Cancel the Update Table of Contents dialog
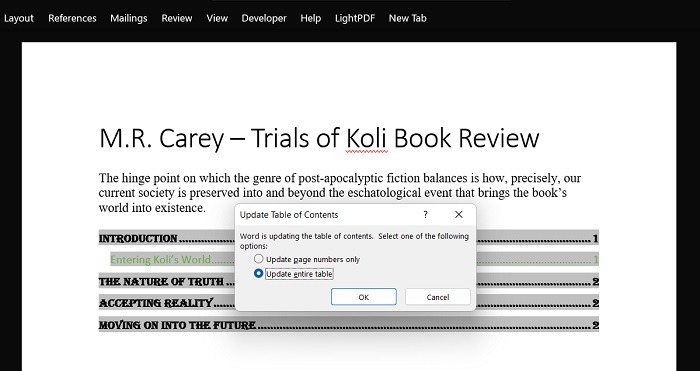The height and width of the screenshot is (371, 700). tap(438, 297)
